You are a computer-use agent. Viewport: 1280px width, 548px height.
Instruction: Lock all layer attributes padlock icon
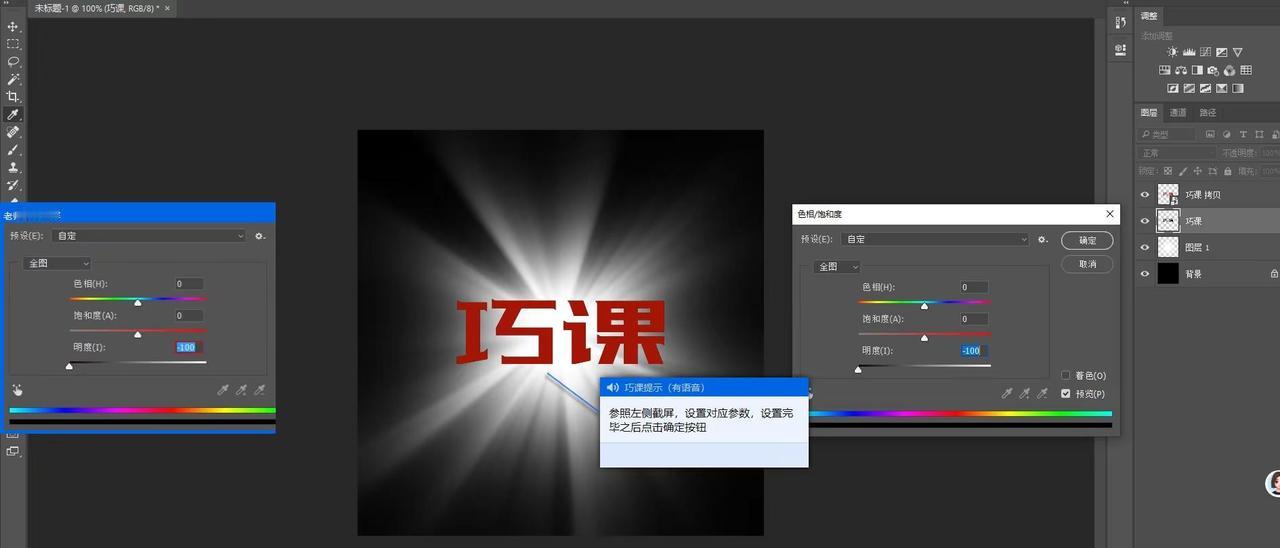(1227, 171)
